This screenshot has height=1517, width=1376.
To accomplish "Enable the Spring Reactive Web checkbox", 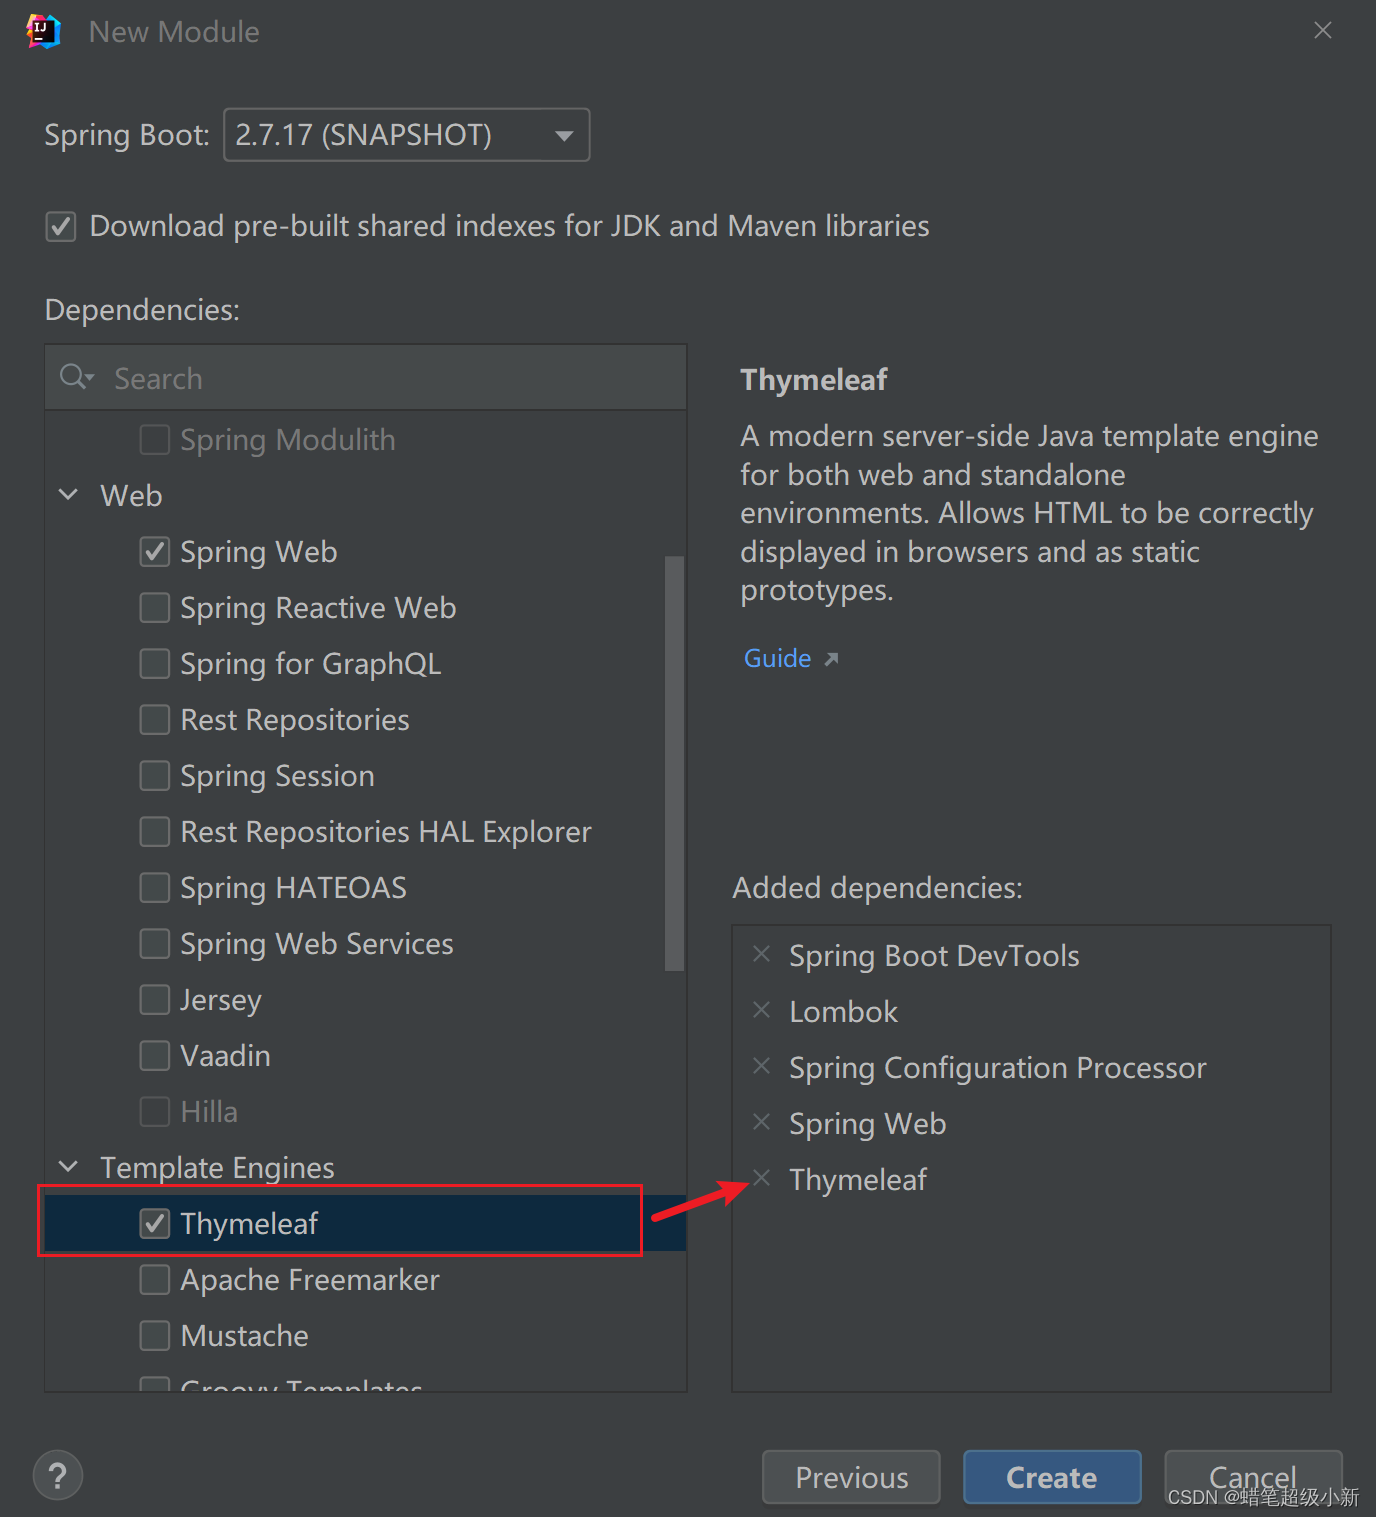I will click(155, 608).
